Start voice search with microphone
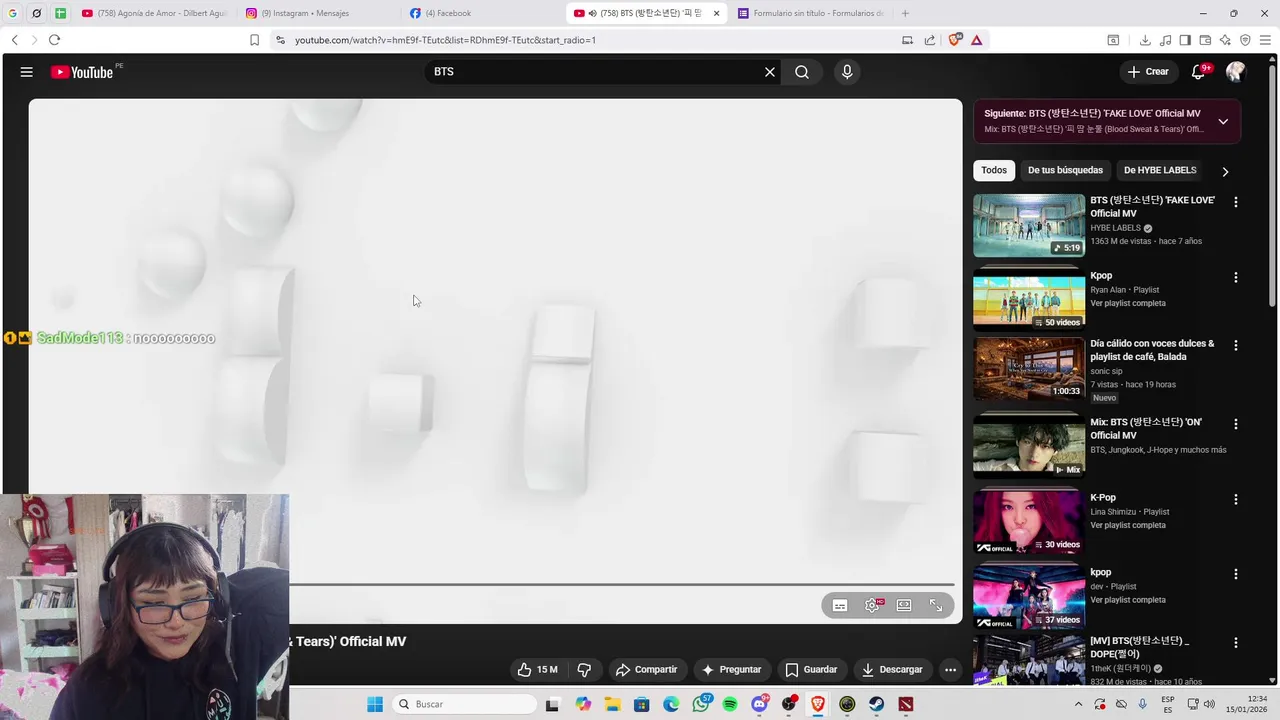This screenshot has width=1280, height=720. click(847, 72)
